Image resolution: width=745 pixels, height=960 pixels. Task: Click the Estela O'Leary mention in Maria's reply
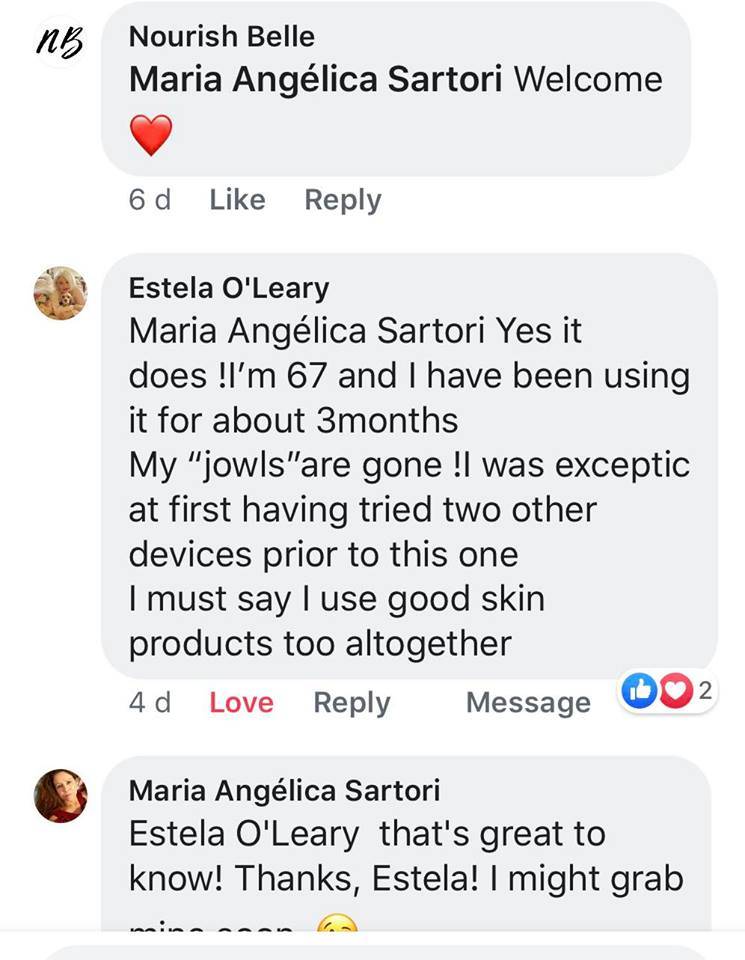244,833
